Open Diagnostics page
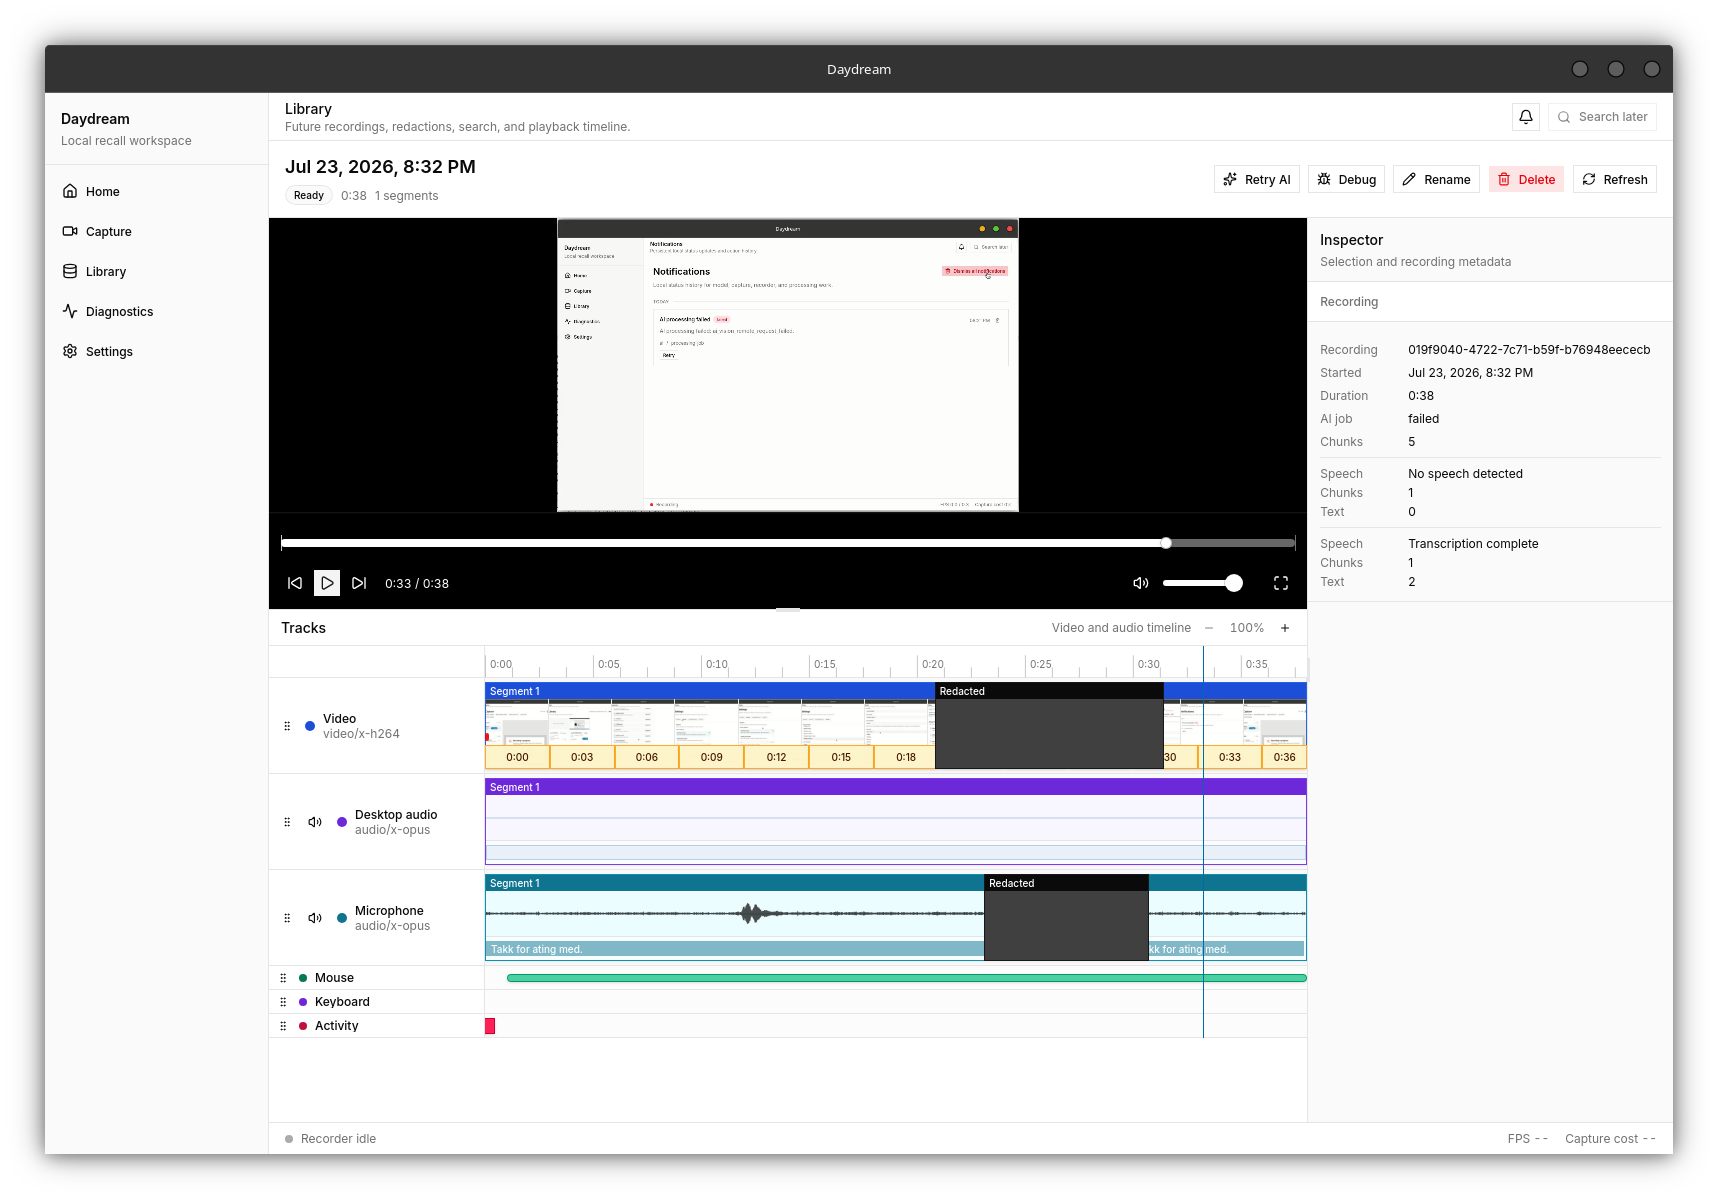The image size is (1718, 1199). point(156,311)
